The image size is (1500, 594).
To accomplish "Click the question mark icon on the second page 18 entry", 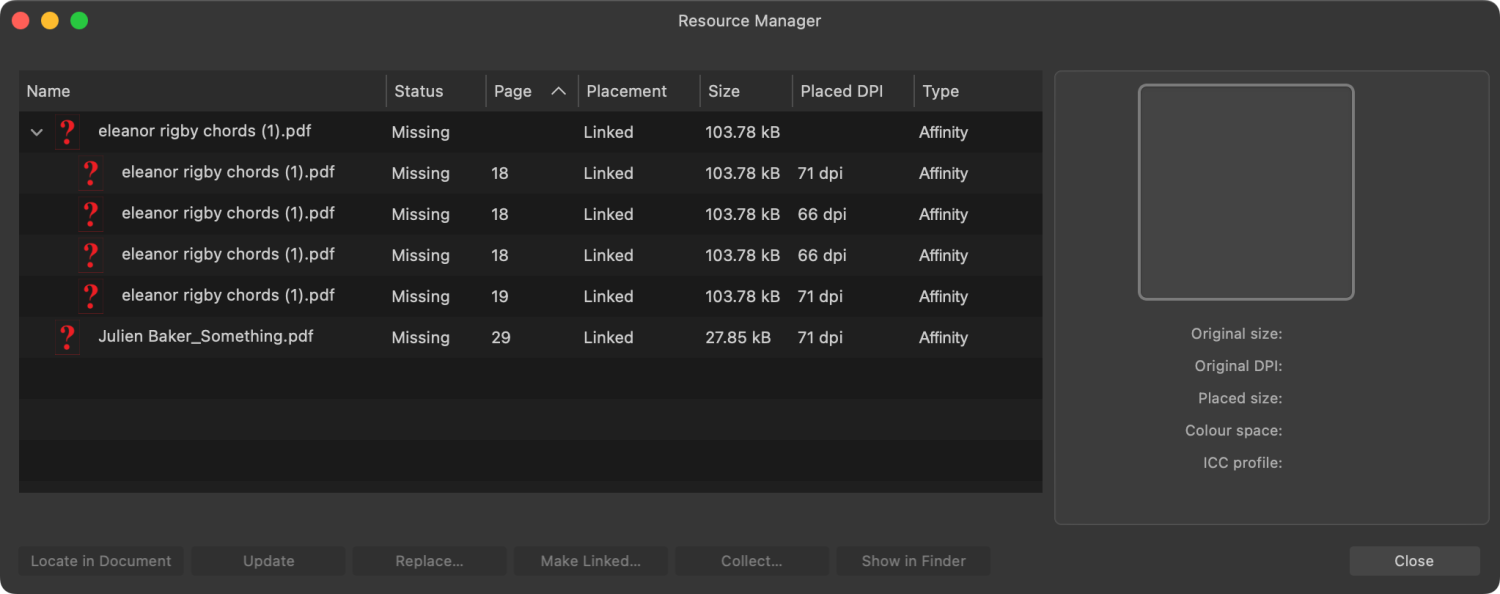I will pos(91,214).
